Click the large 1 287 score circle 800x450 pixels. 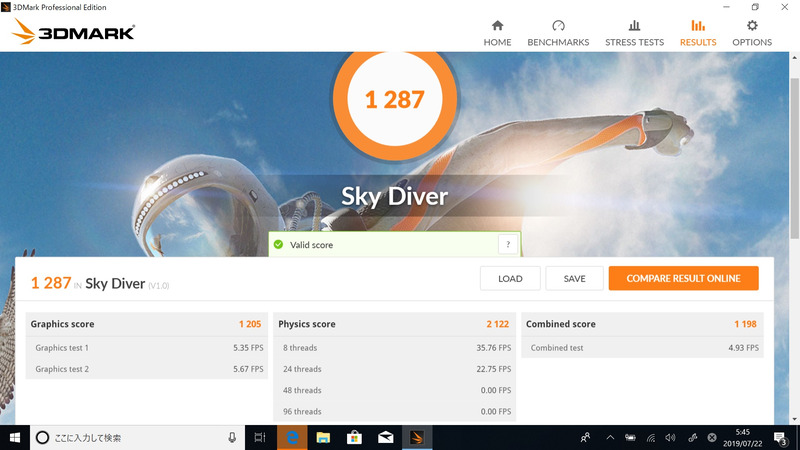(x=395, y=99)
